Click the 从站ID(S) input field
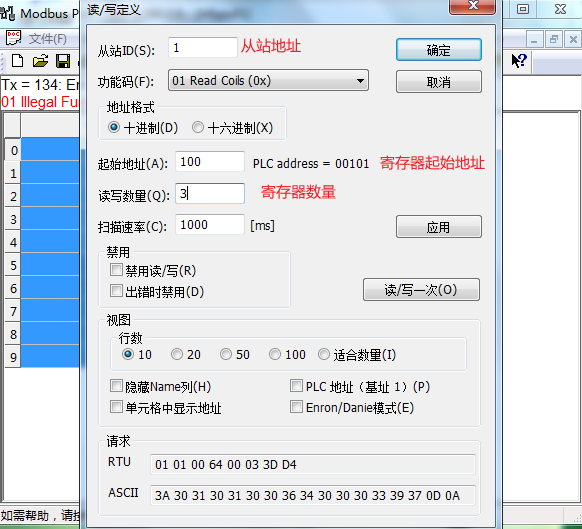Viewport: 582px width, 529px height. [203, 48]
